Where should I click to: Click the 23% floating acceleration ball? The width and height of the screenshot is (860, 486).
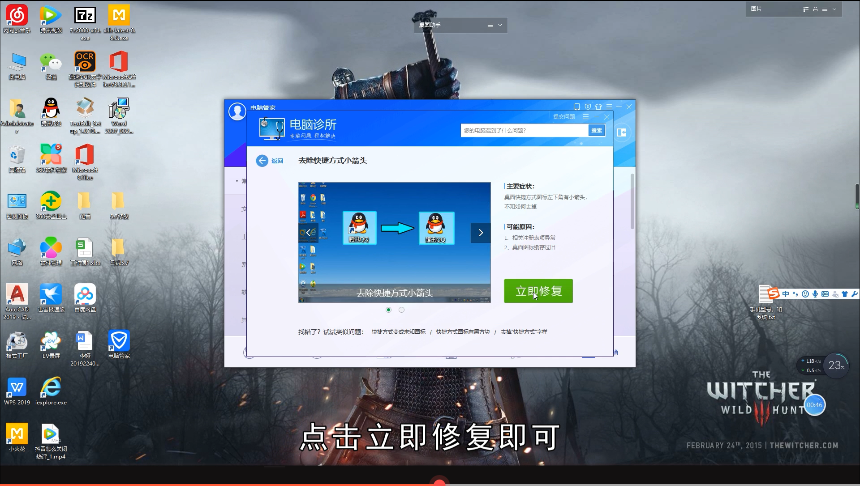coord(836,365)
